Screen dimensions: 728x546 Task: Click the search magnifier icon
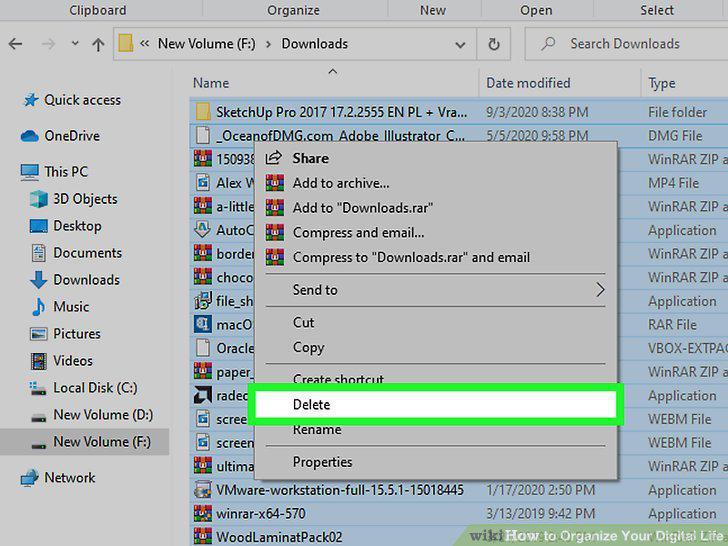click(548, 44)
